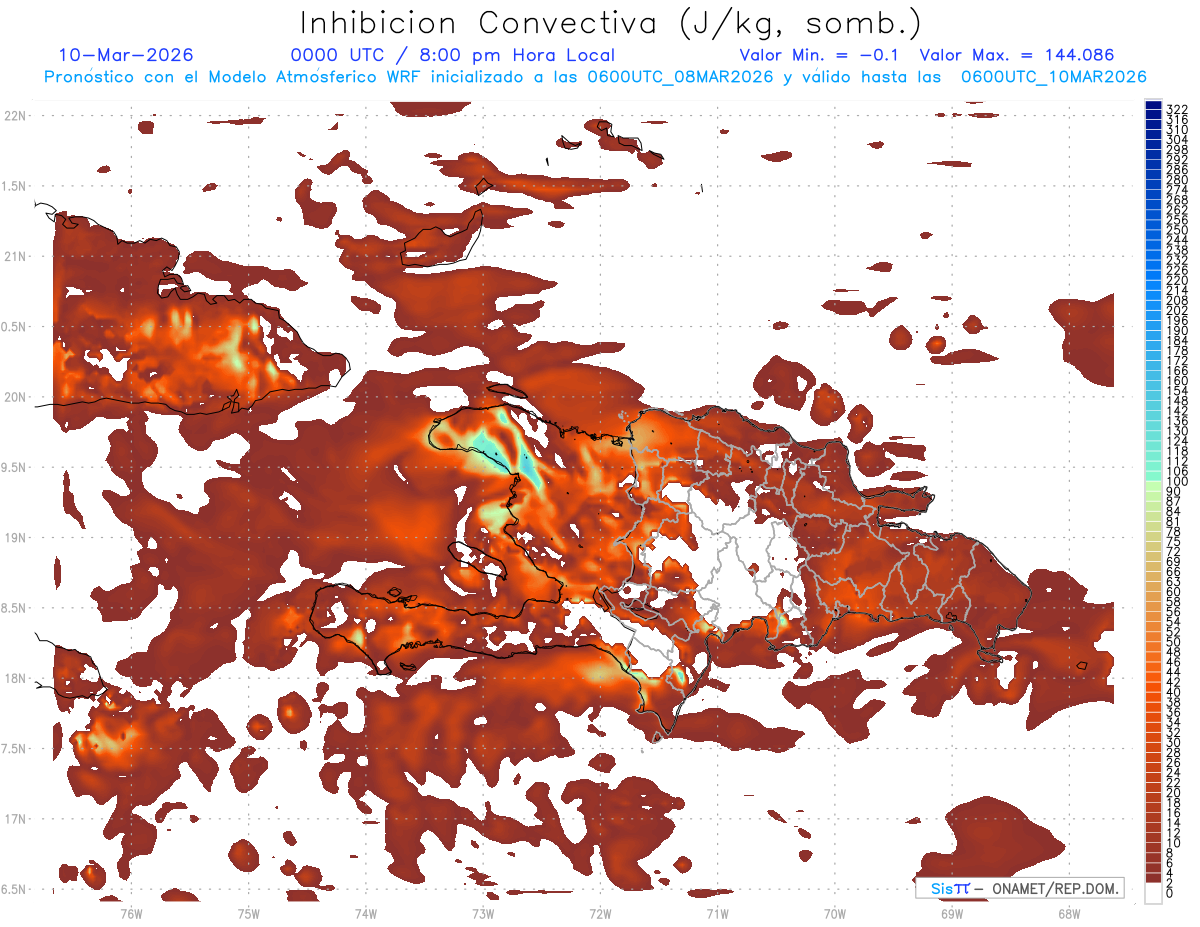1200x927 pixels.
Task: Click the '75W' longitude label
Action: click(x=248, y=912)
